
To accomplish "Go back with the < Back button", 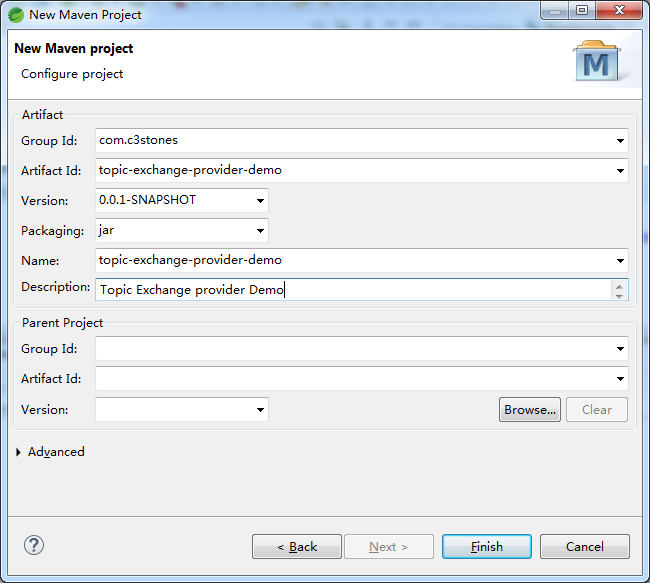I will pos(297,547).
